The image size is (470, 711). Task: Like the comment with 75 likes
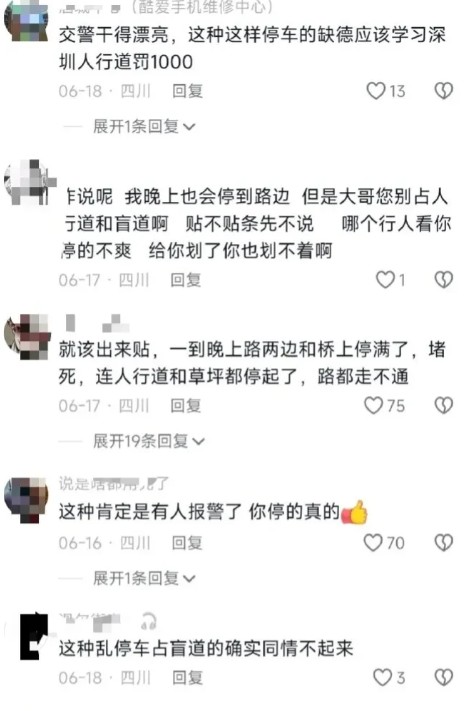[374, 405]
